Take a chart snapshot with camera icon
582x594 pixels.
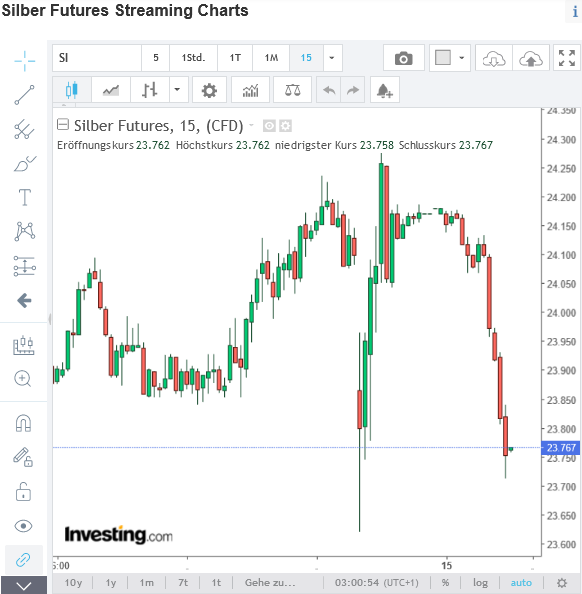(404, 58)
